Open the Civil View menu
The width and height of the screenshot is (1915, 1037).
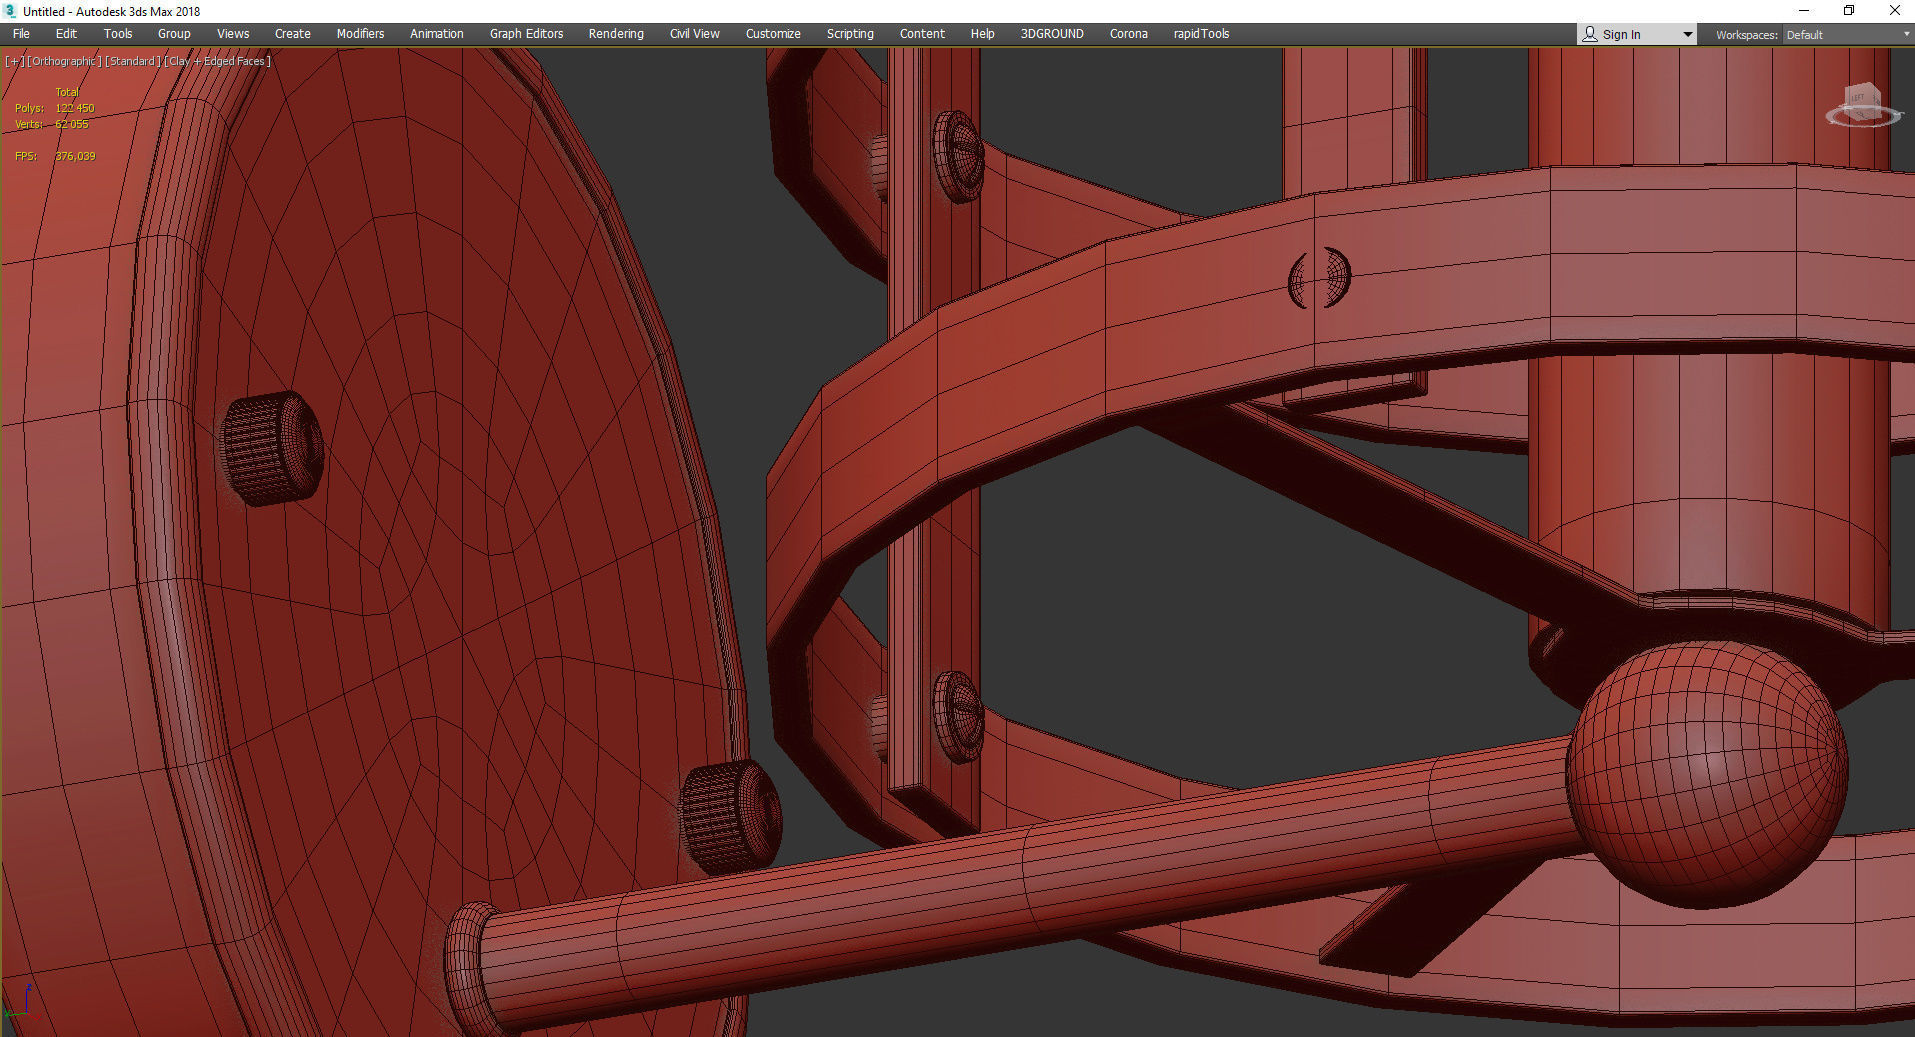tap(694, 34)
